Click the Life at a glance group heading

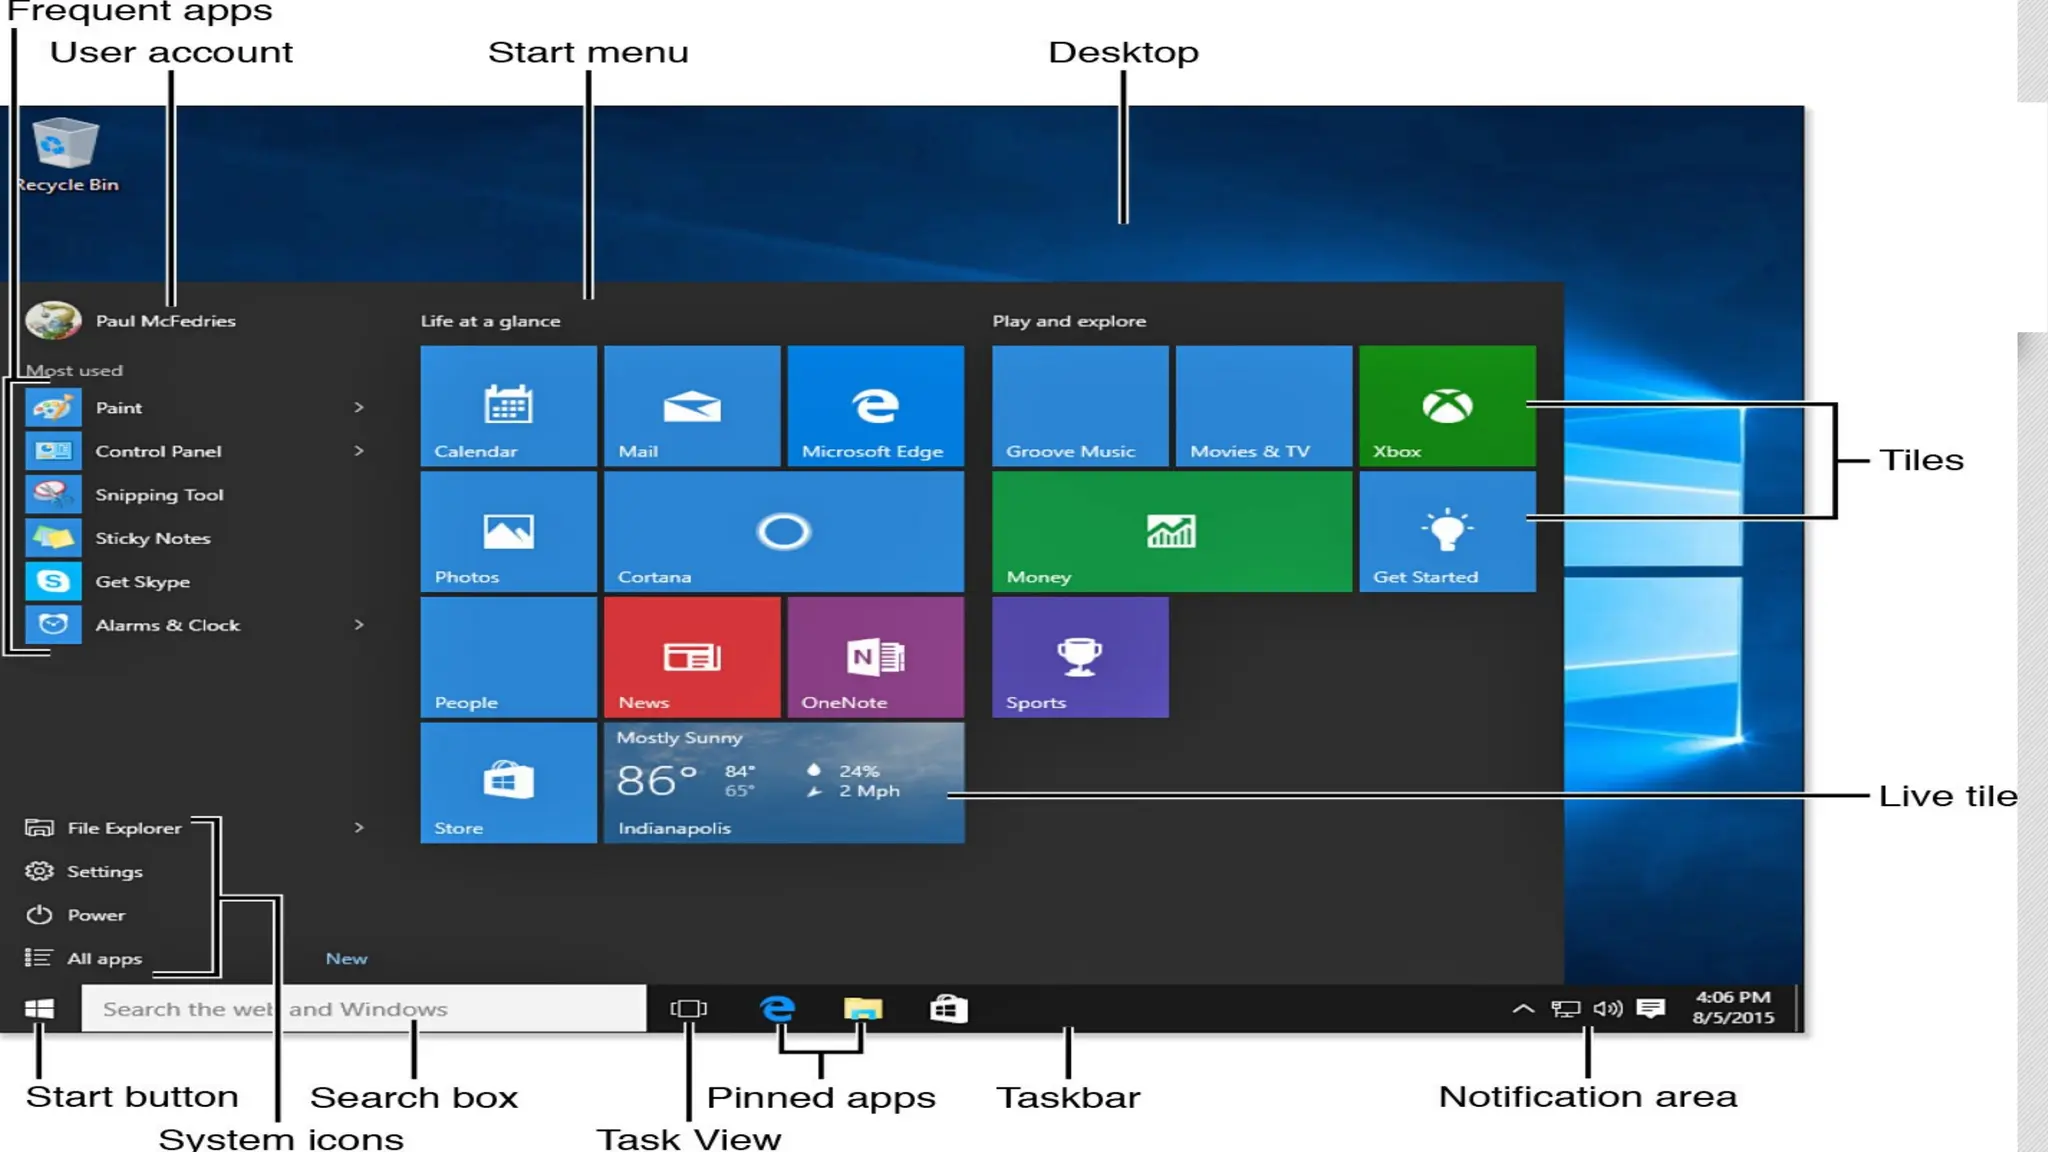coord(490,321)
